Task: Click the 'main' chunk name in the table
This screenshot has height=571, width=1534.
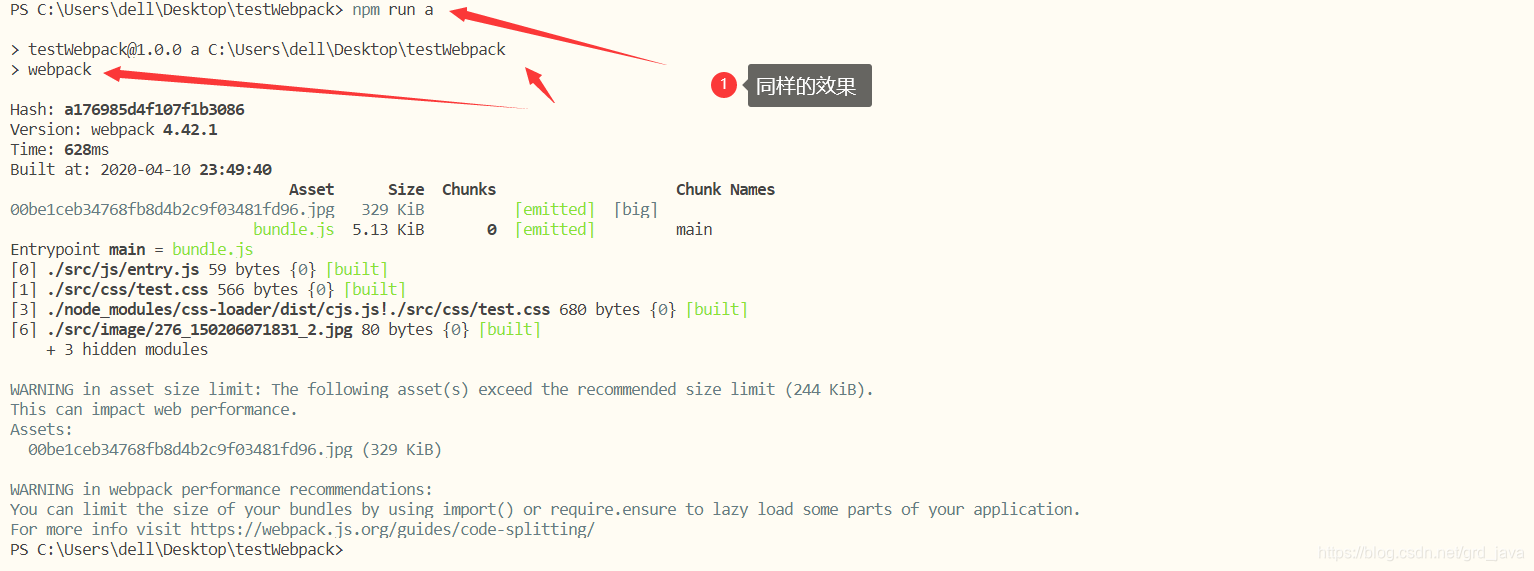Action: (x=694, y=230)
